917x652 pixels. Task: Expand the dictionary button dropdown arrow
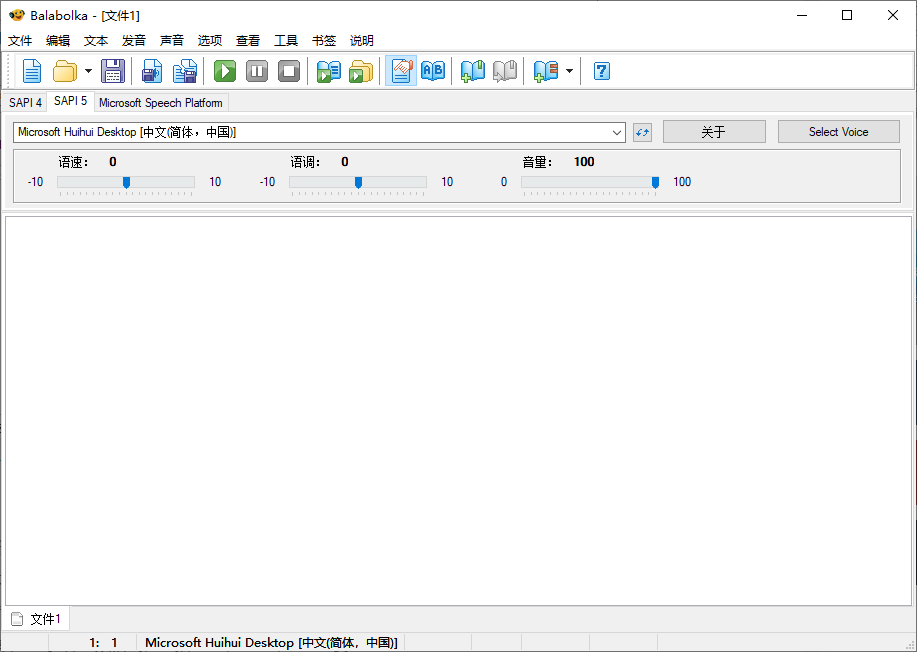click(568, 70)
